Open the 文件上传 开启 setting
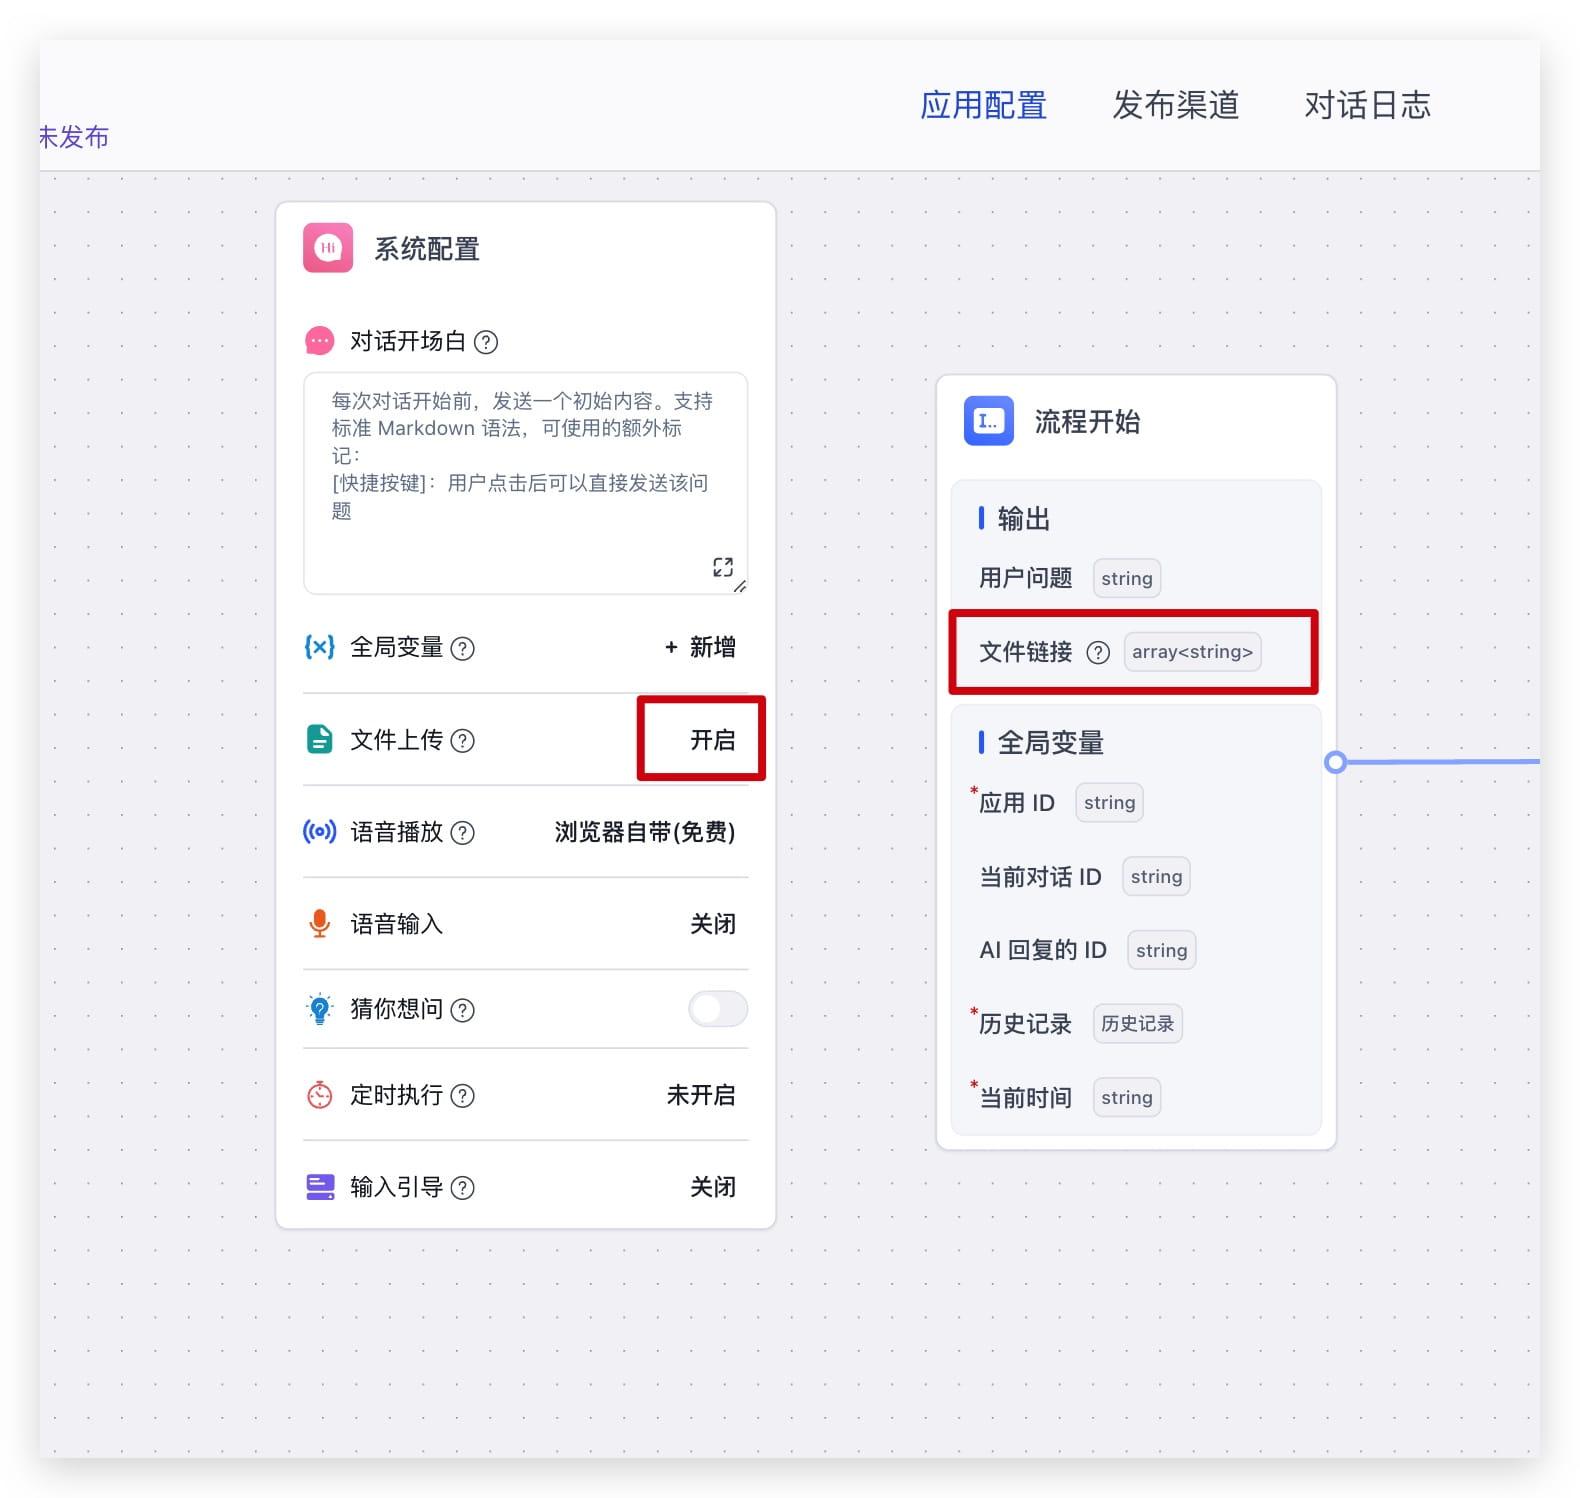Image resolution: width=1580 pixels, height=1498 pixels. pyautogui.click(x=712, y=740)
